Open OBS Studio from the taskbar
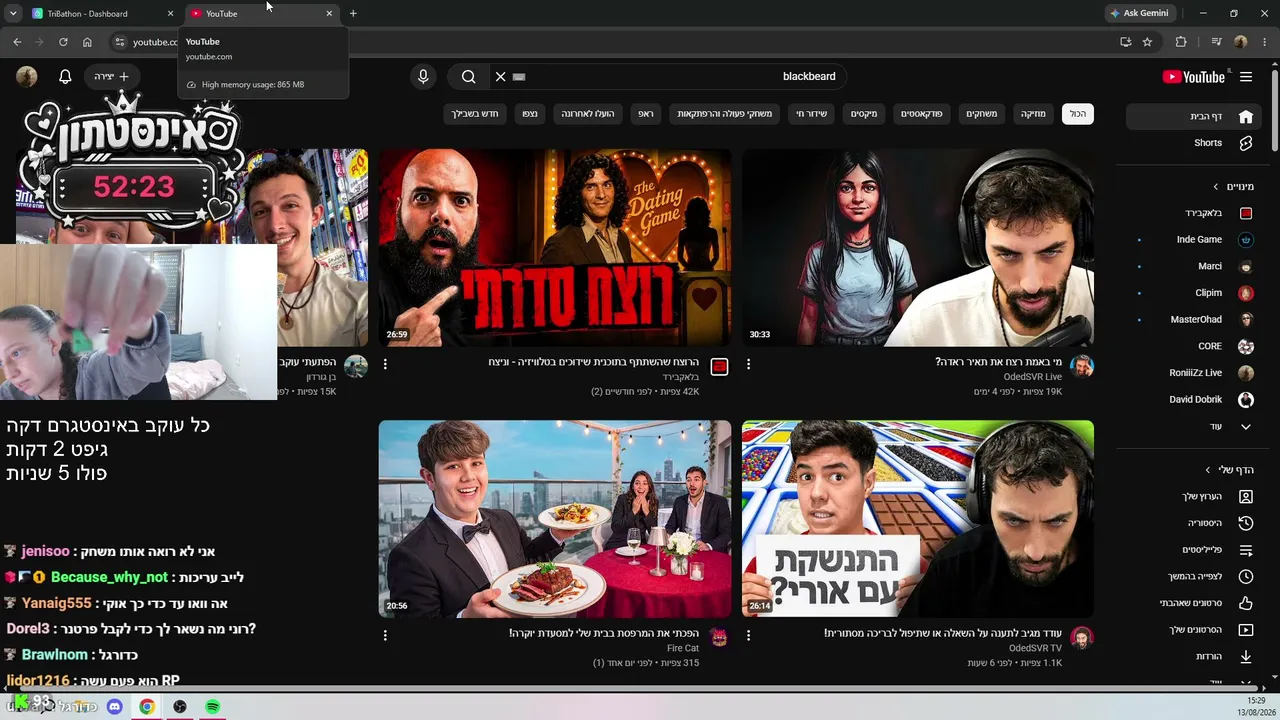The height and width of the screenshot is (720, 1280). pos(180,706)
